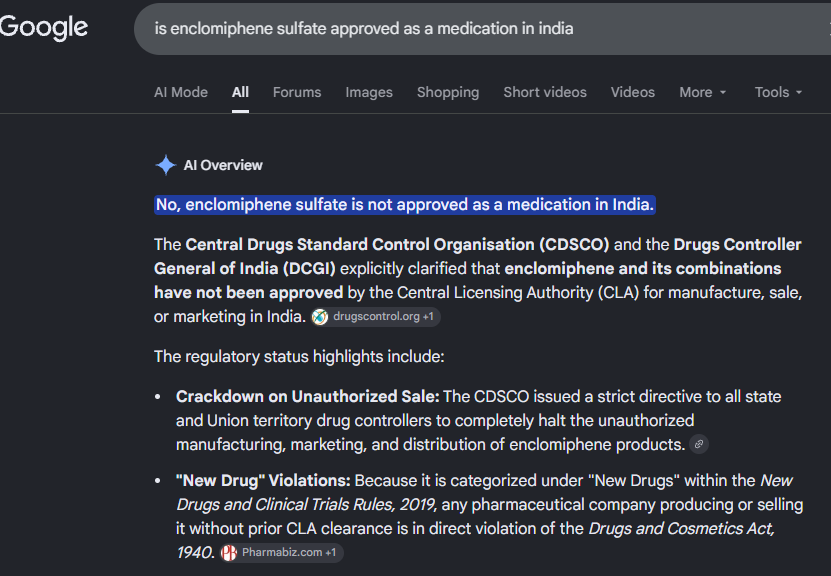Open the Pharmabiz.com +1 source chip
Screen dimensions: 831x576
coord(281,553)
